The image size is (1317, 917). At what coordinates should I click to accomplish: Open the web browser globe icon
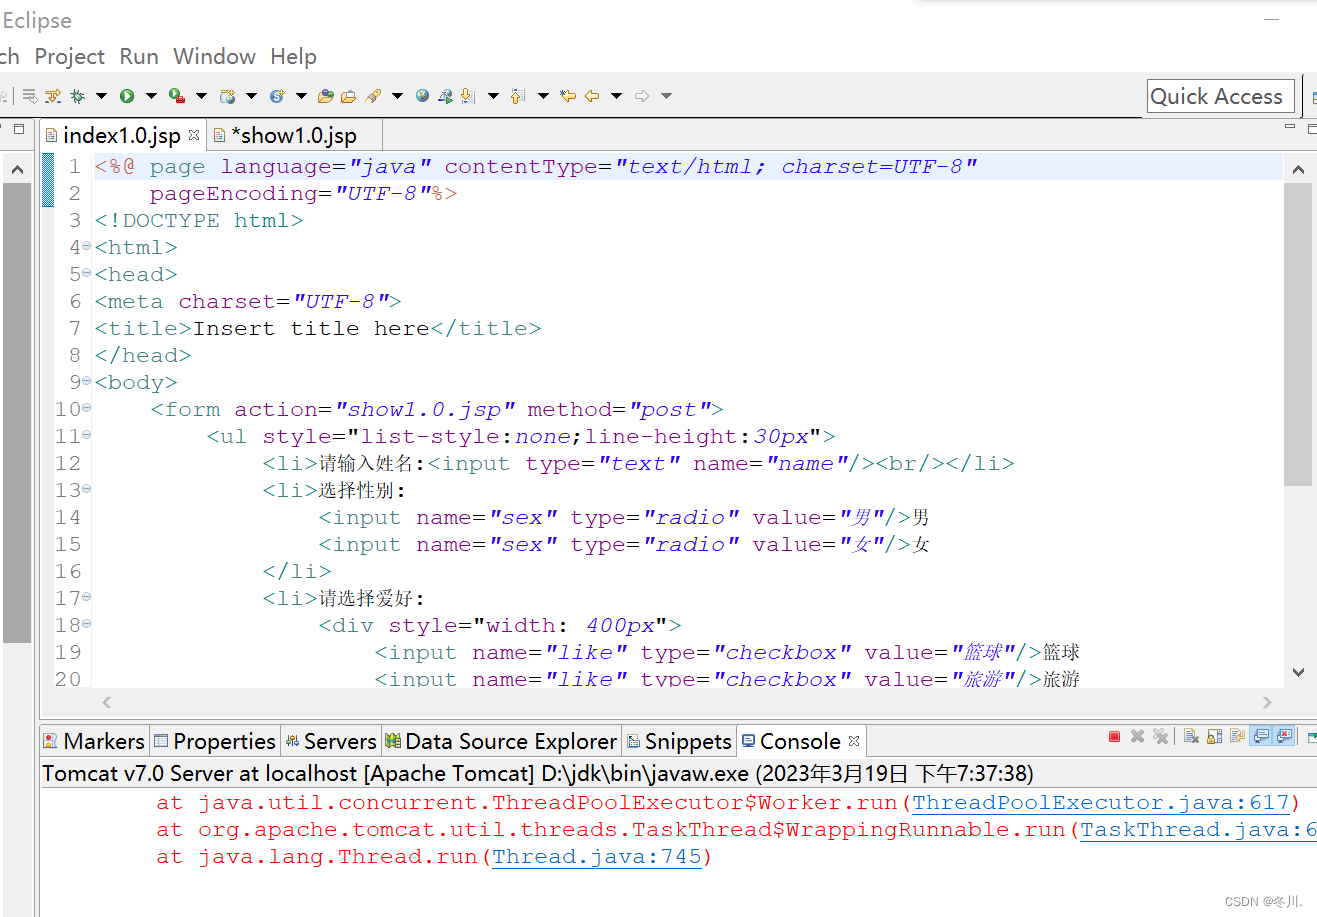[x=422, y=96]
